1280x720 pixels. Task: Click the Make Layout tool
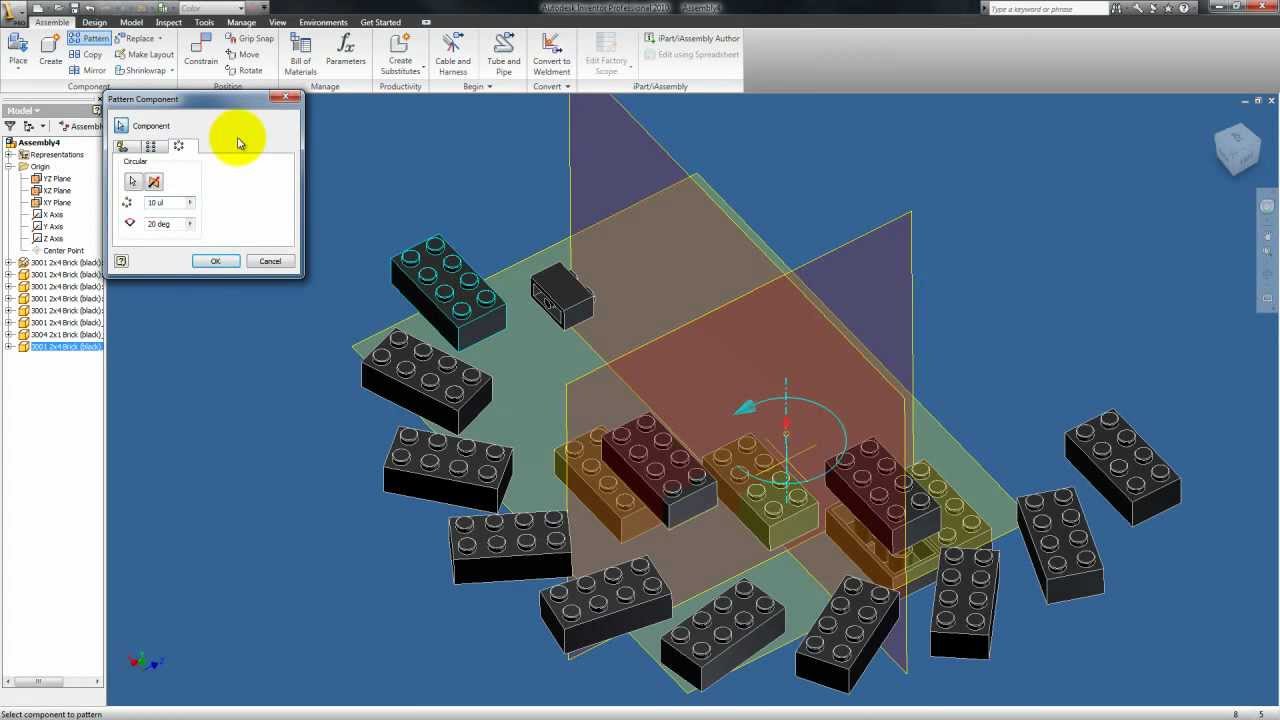click(144, 54)
